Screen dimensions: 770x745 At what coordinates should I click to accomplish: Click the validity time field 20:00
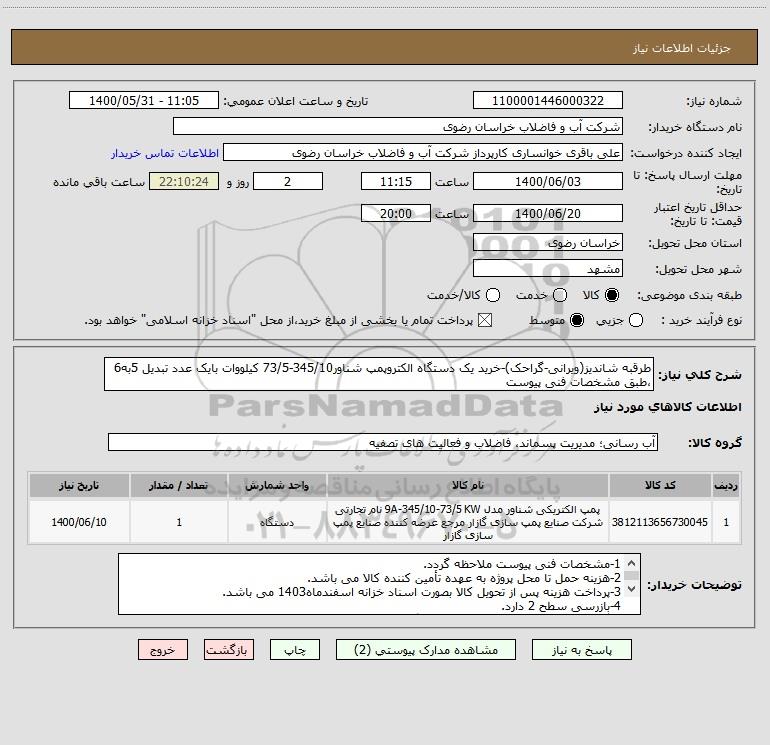396,213
